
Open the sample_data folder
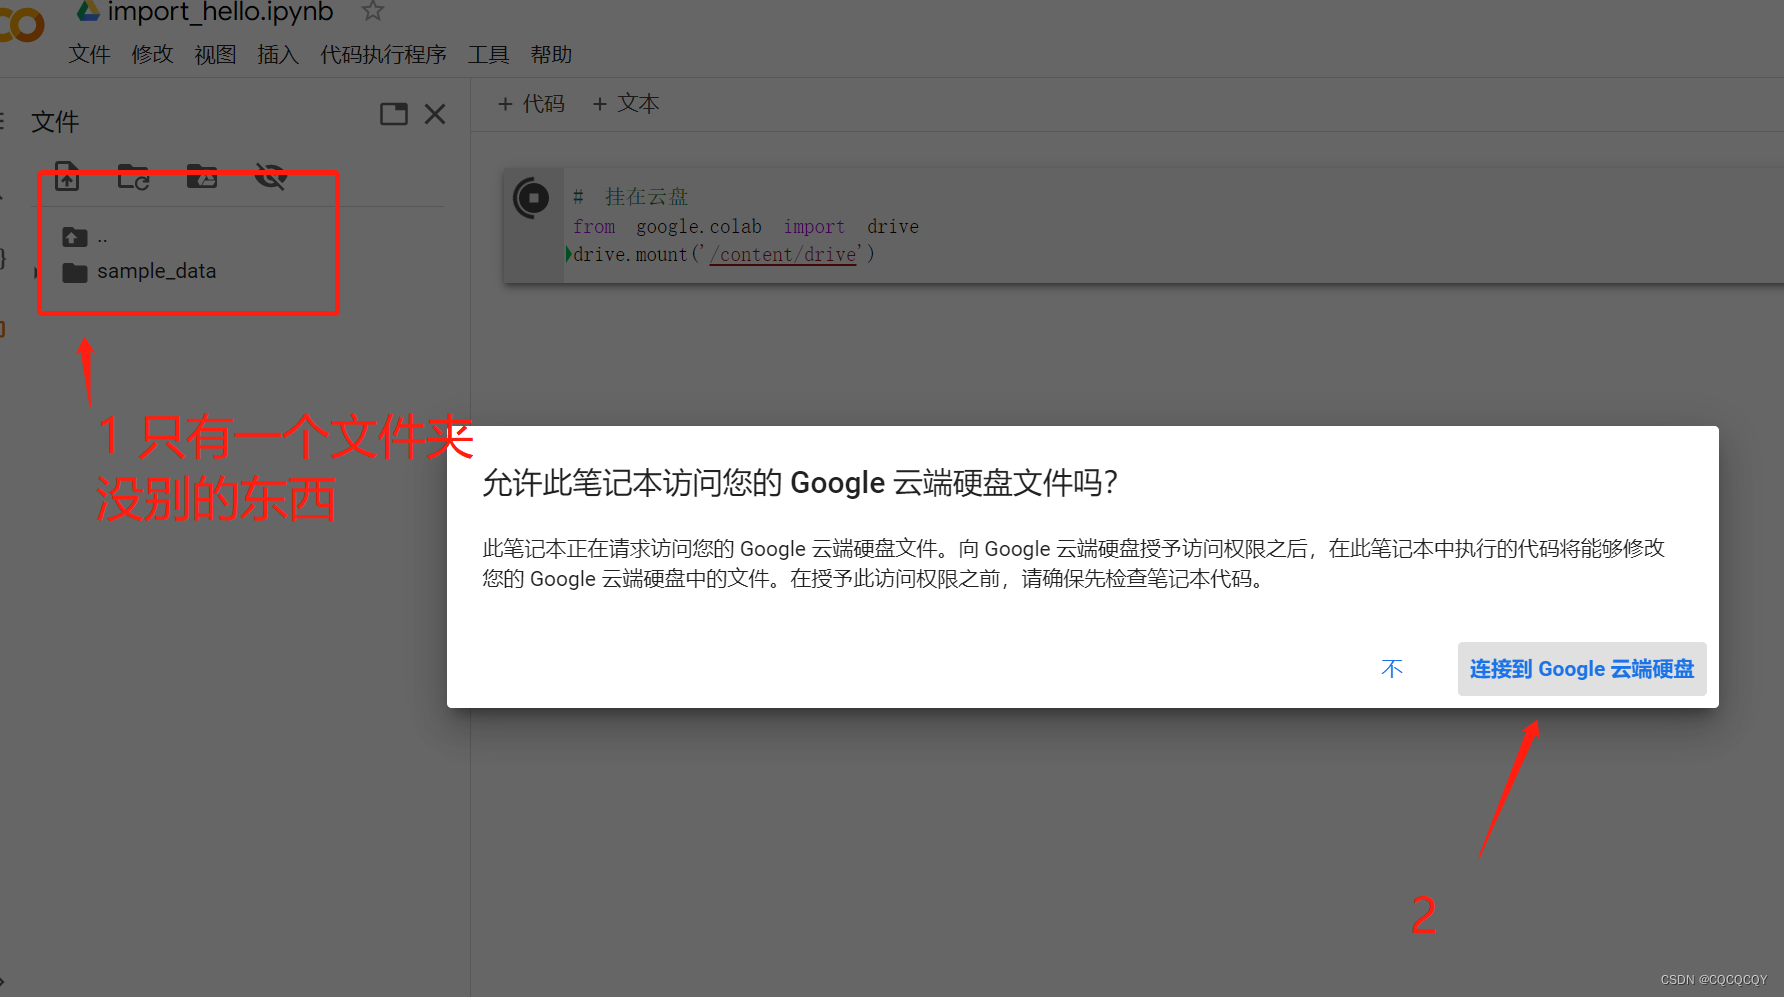139,271
